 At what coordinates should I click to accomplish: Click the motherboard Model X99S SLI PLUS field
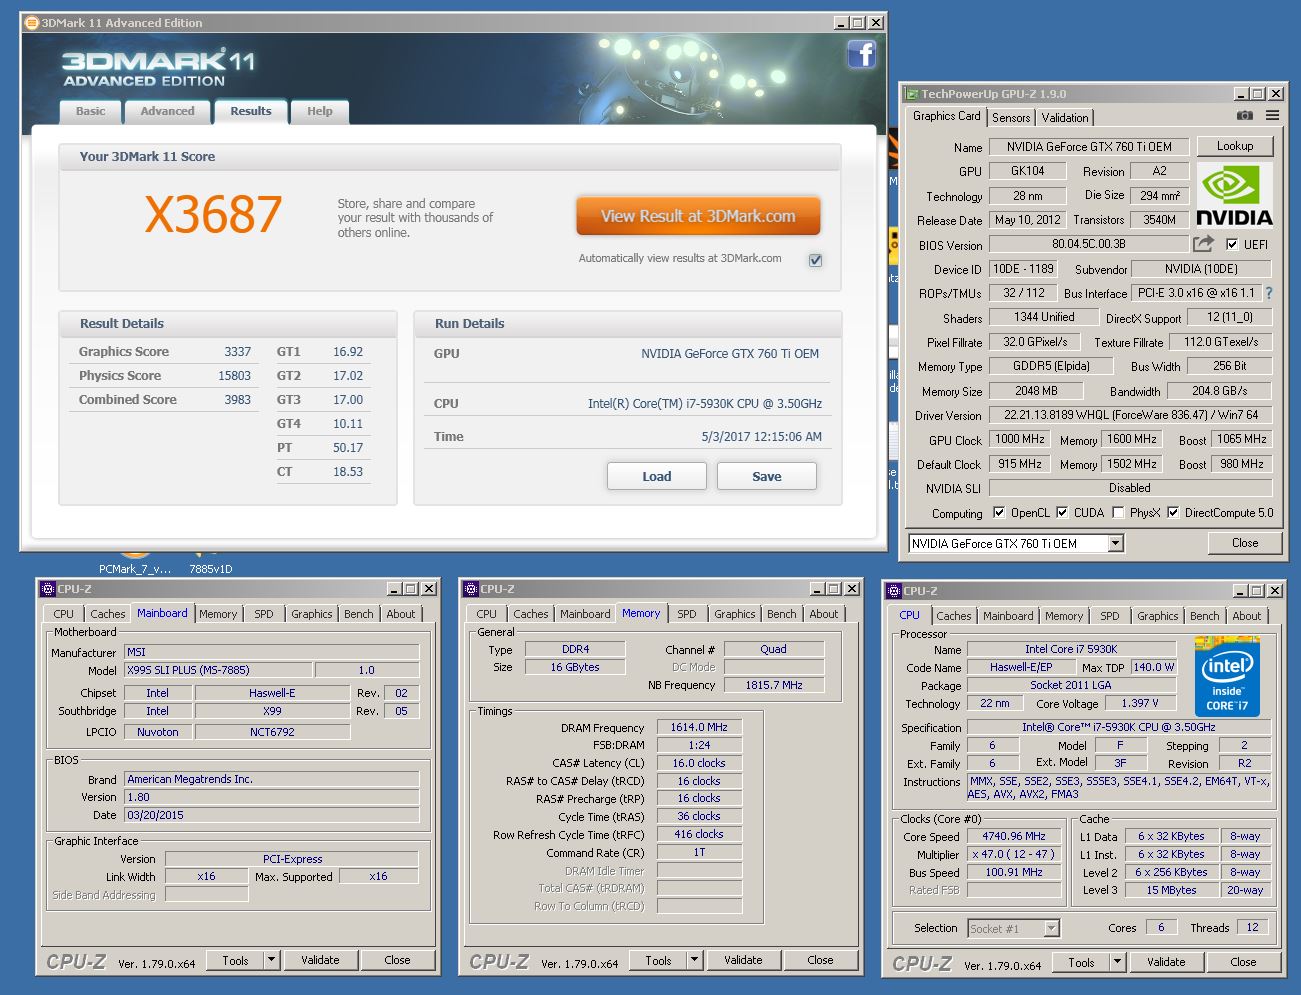[x=218, y=670]
